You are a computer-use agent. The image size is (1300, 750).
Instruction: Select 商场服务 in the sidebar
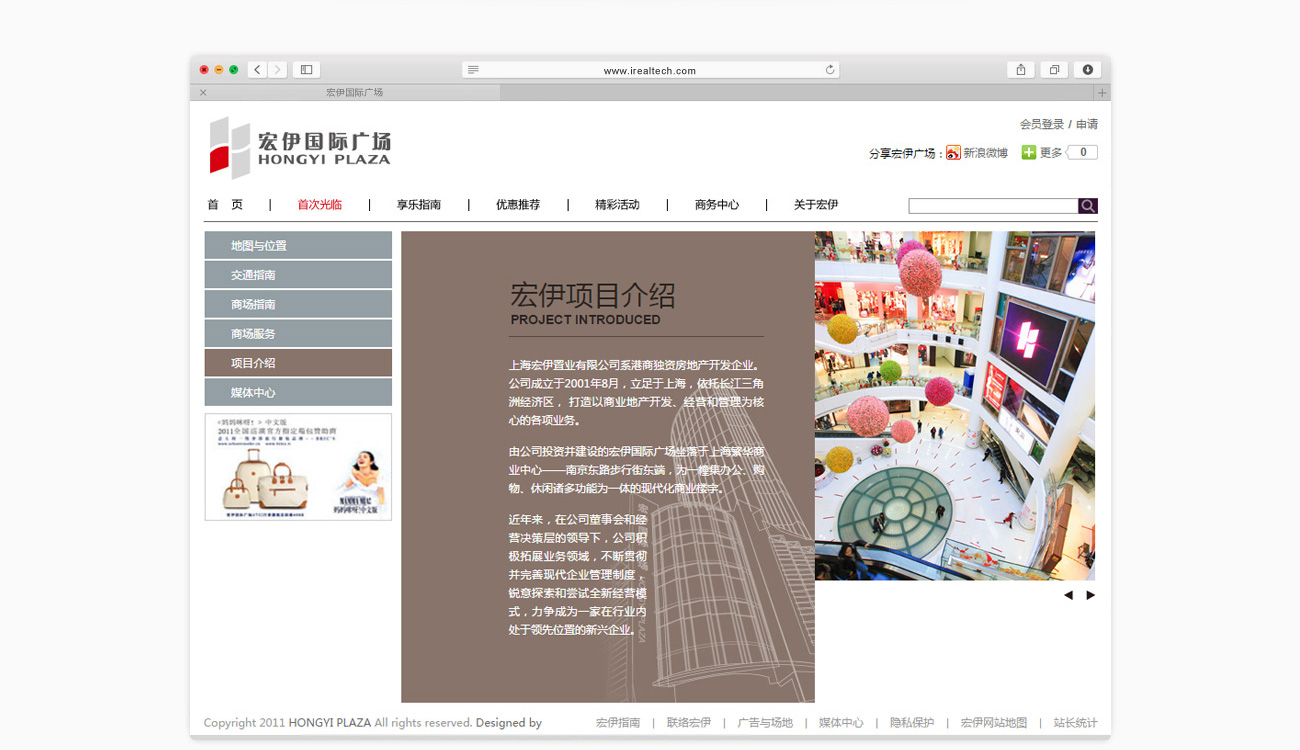pyautogui.click(x=298, y=334)
